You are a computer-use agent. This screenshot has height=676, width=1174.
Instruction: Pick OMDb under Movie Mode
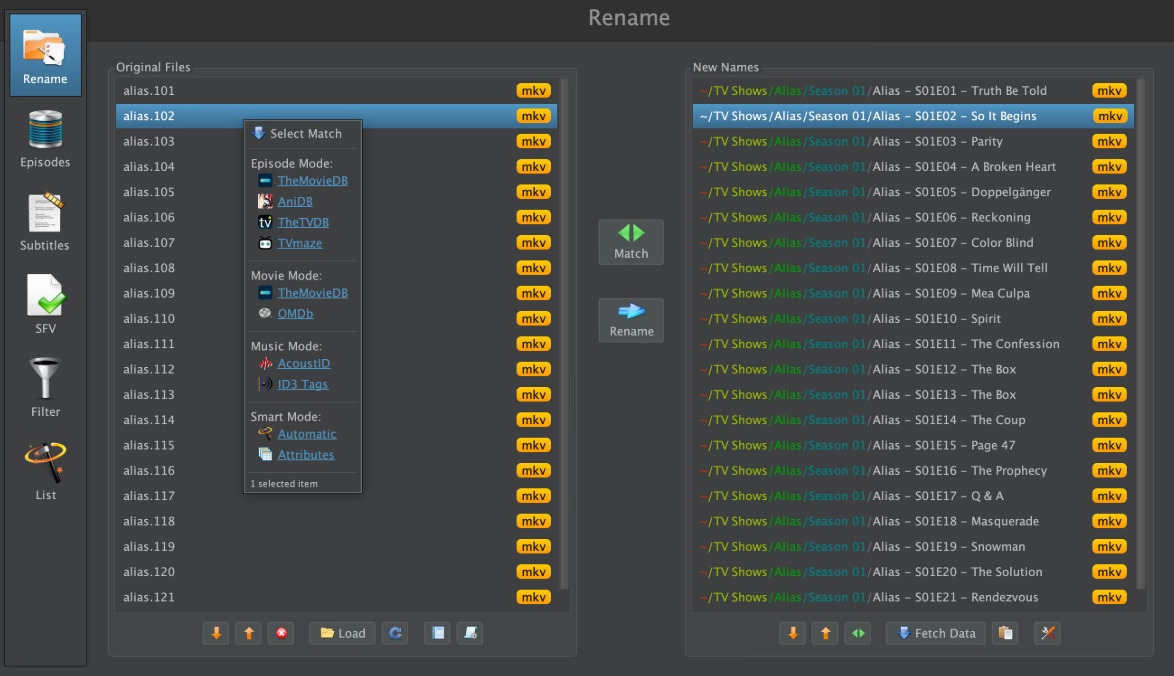point(295,314)
